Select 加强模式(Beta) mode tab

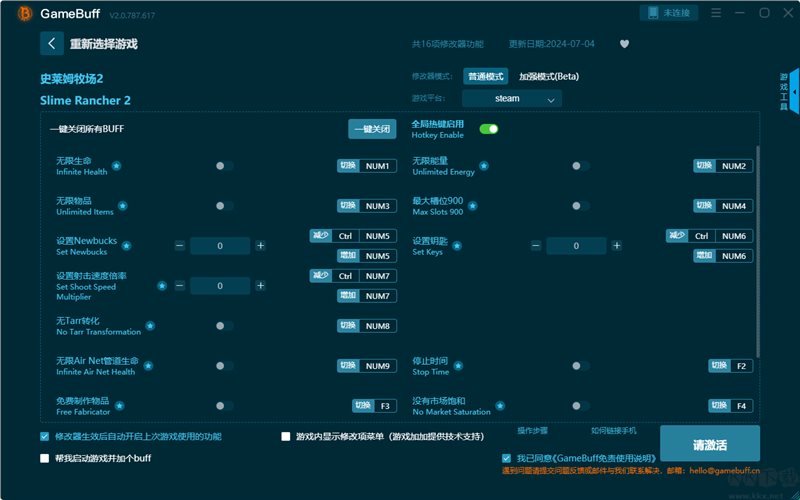point(549,77)
